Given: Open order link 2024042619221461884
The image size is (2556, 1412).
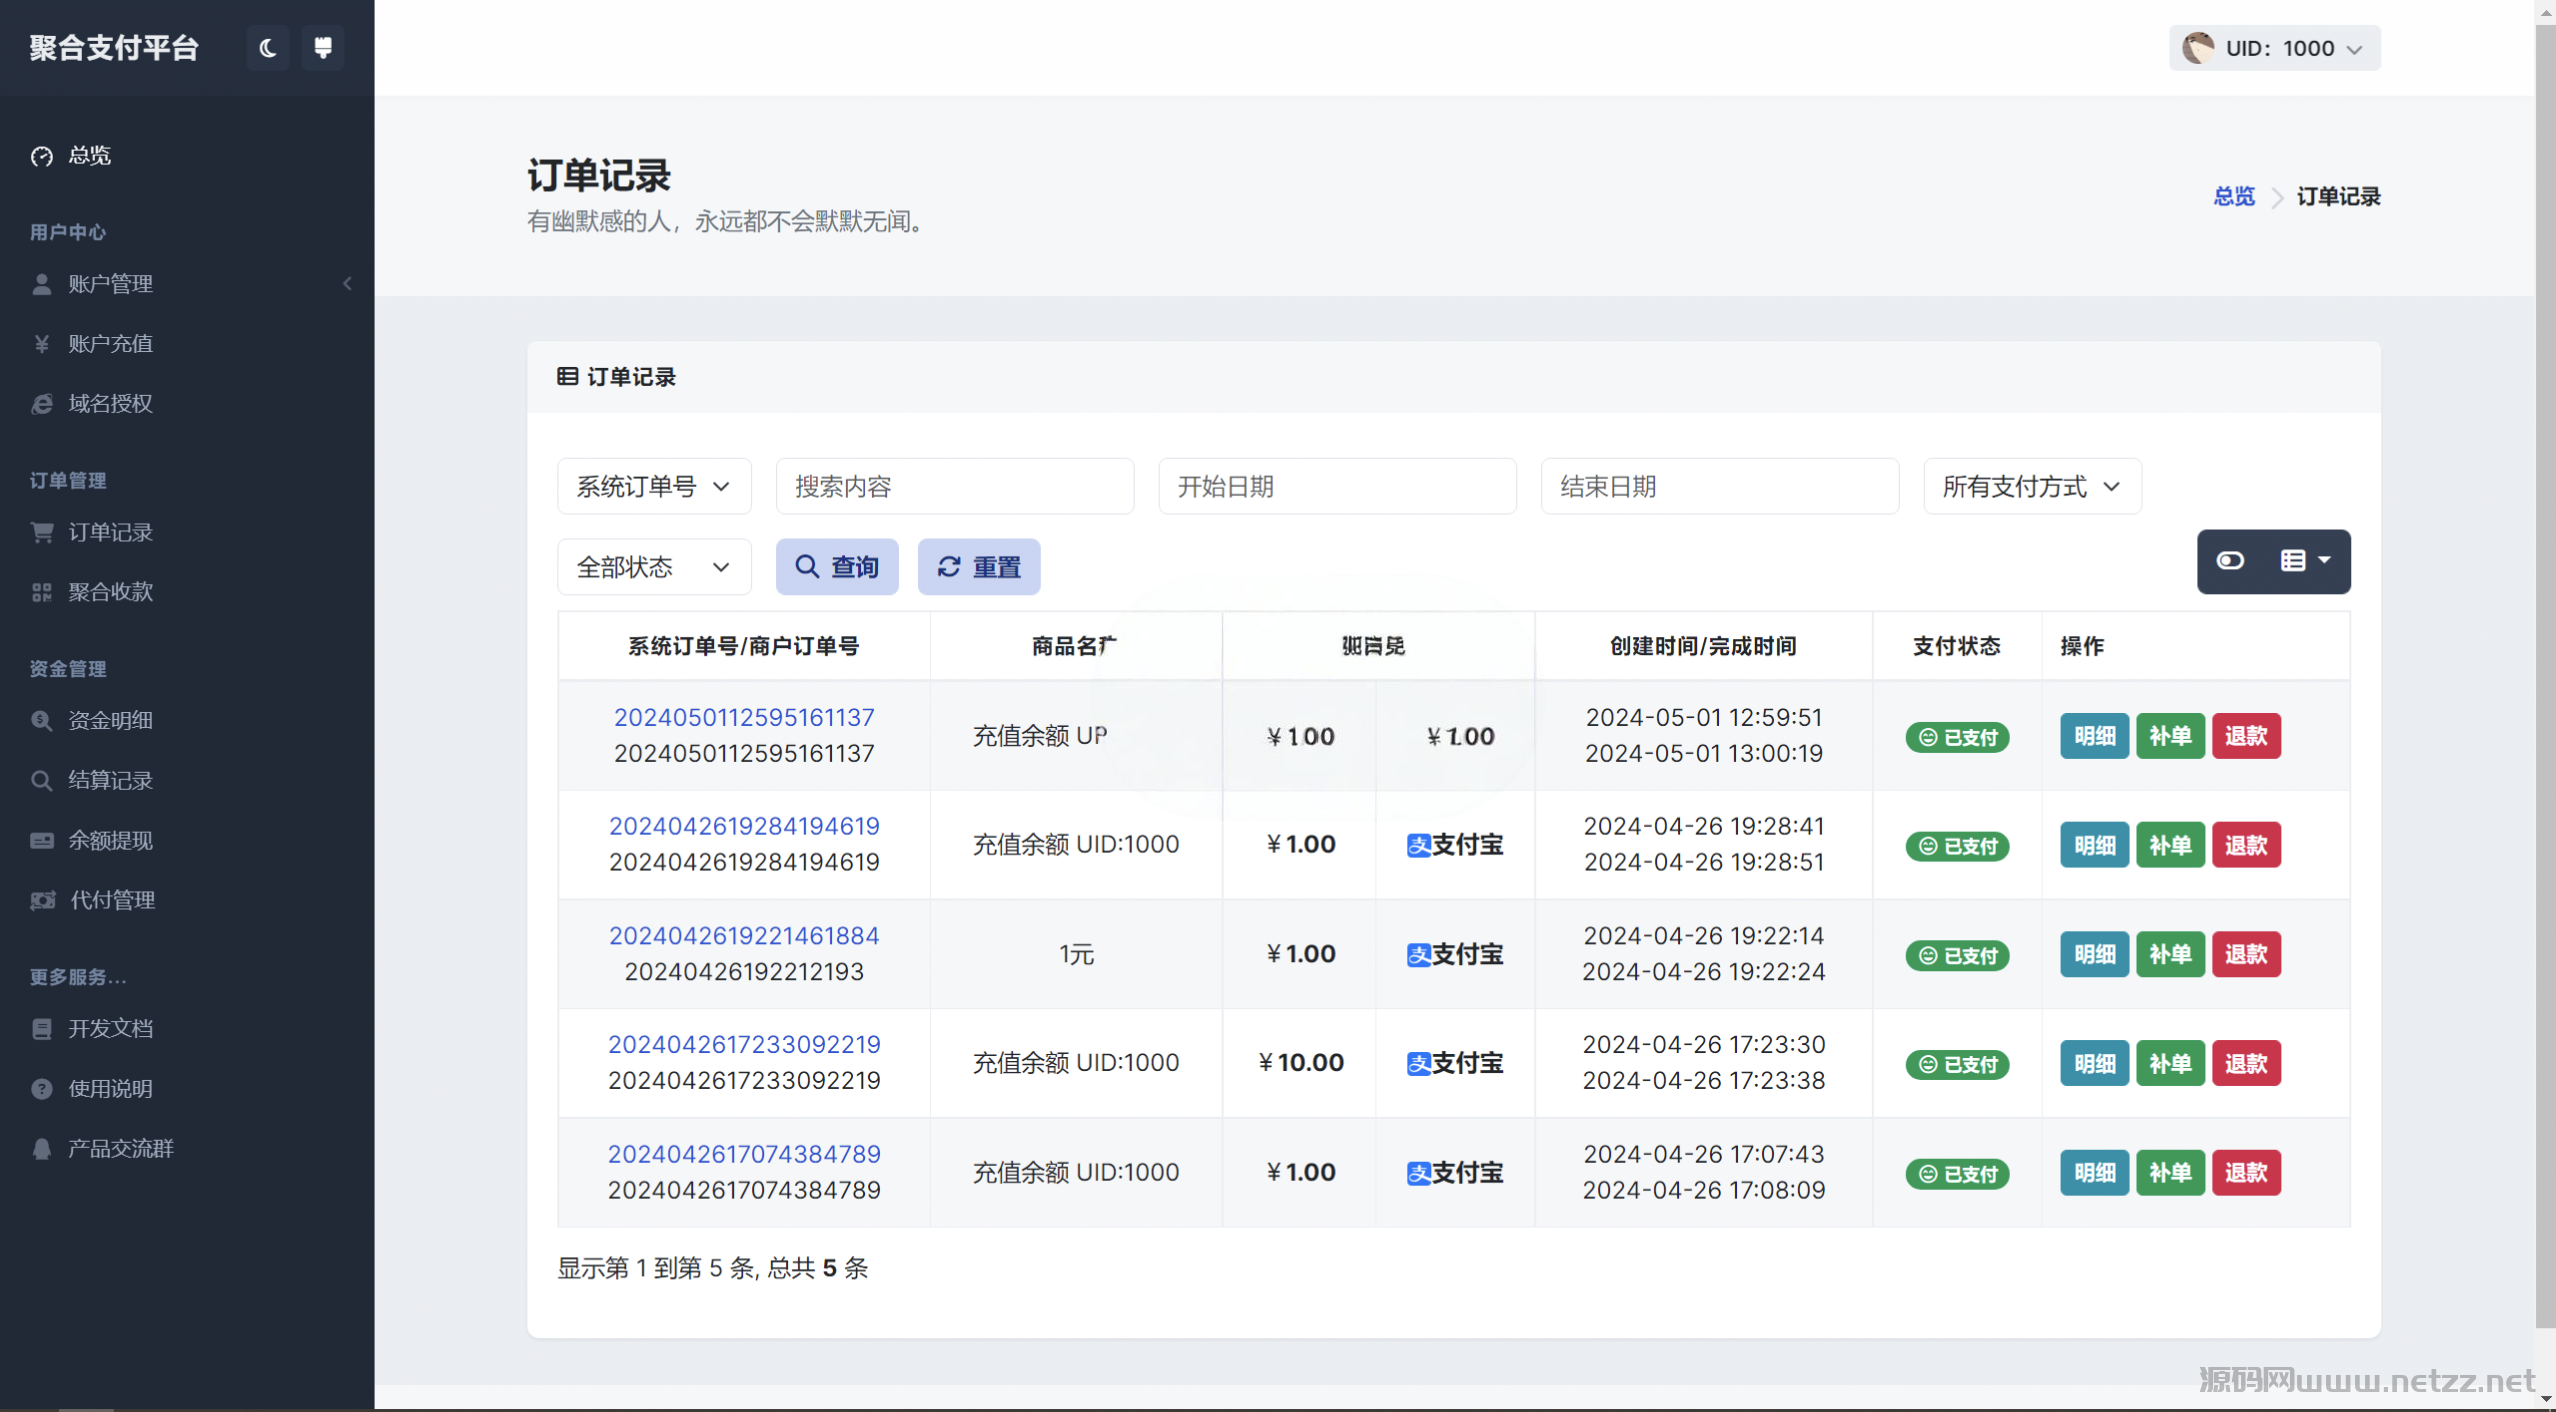Looking at the screenshot, I should coord(744,935).
